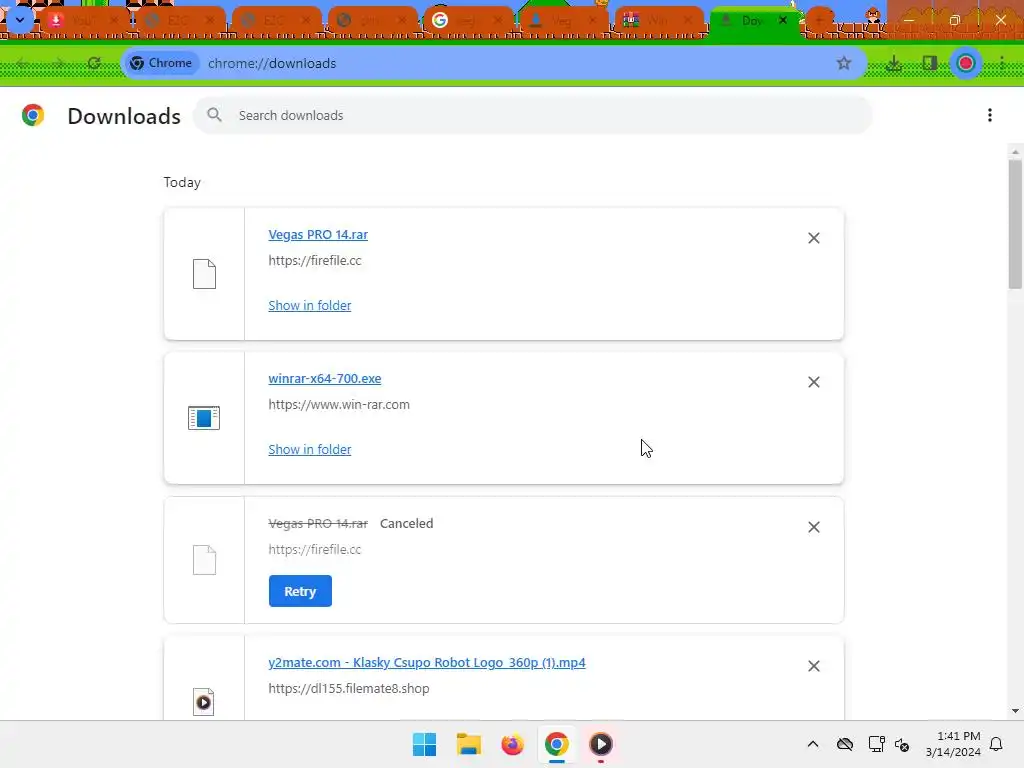1024x768 pixels.
Task: Click the Canceled status label
Action: coord(406,524)
